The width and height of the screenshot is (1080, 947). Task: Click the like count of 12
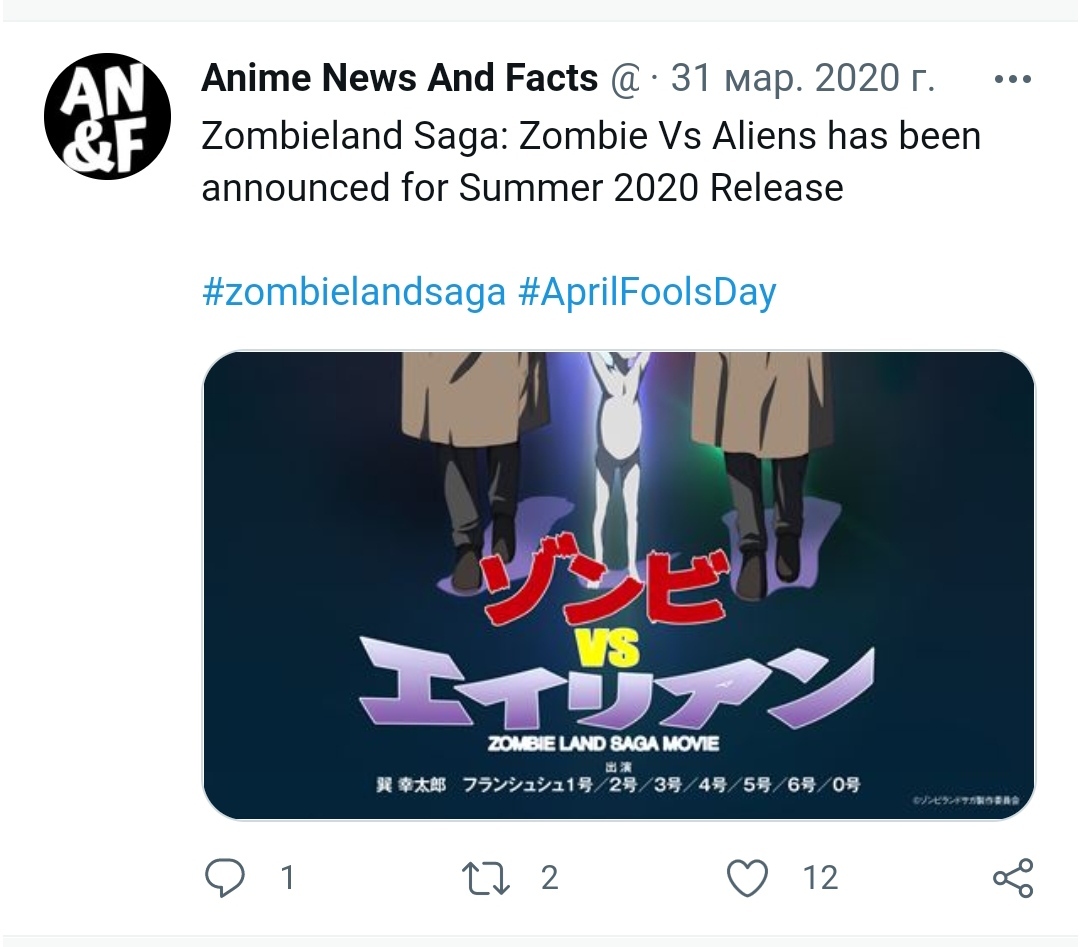(820, 878)
